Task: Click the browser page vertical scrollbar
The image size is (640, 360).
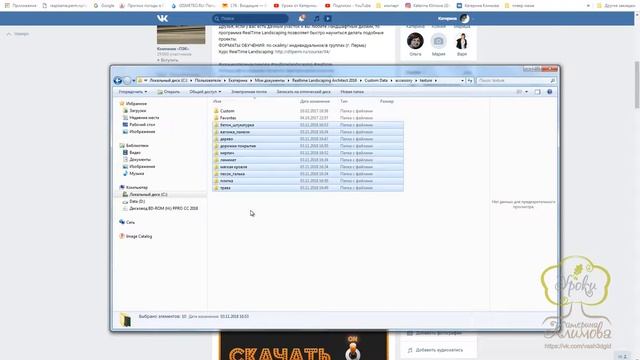Action: [637, 85]
